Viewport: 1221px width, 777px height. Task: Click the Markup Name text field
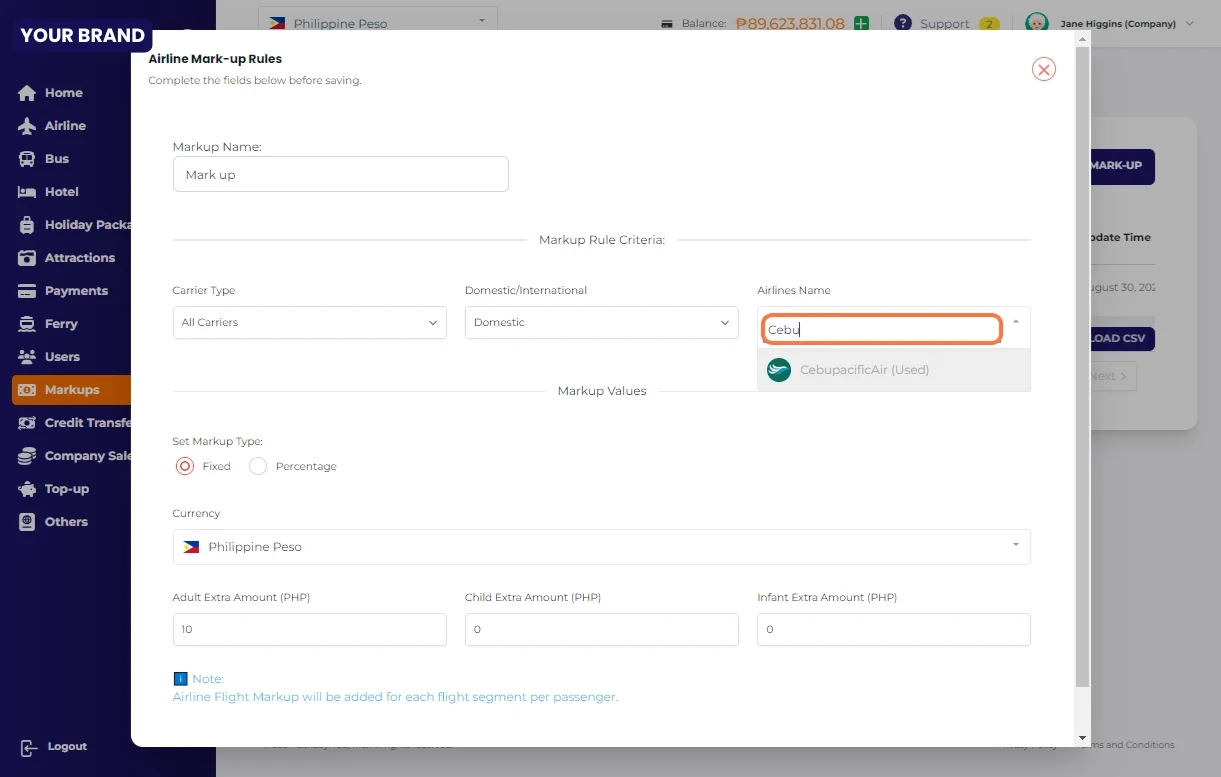tap(340, 174)
